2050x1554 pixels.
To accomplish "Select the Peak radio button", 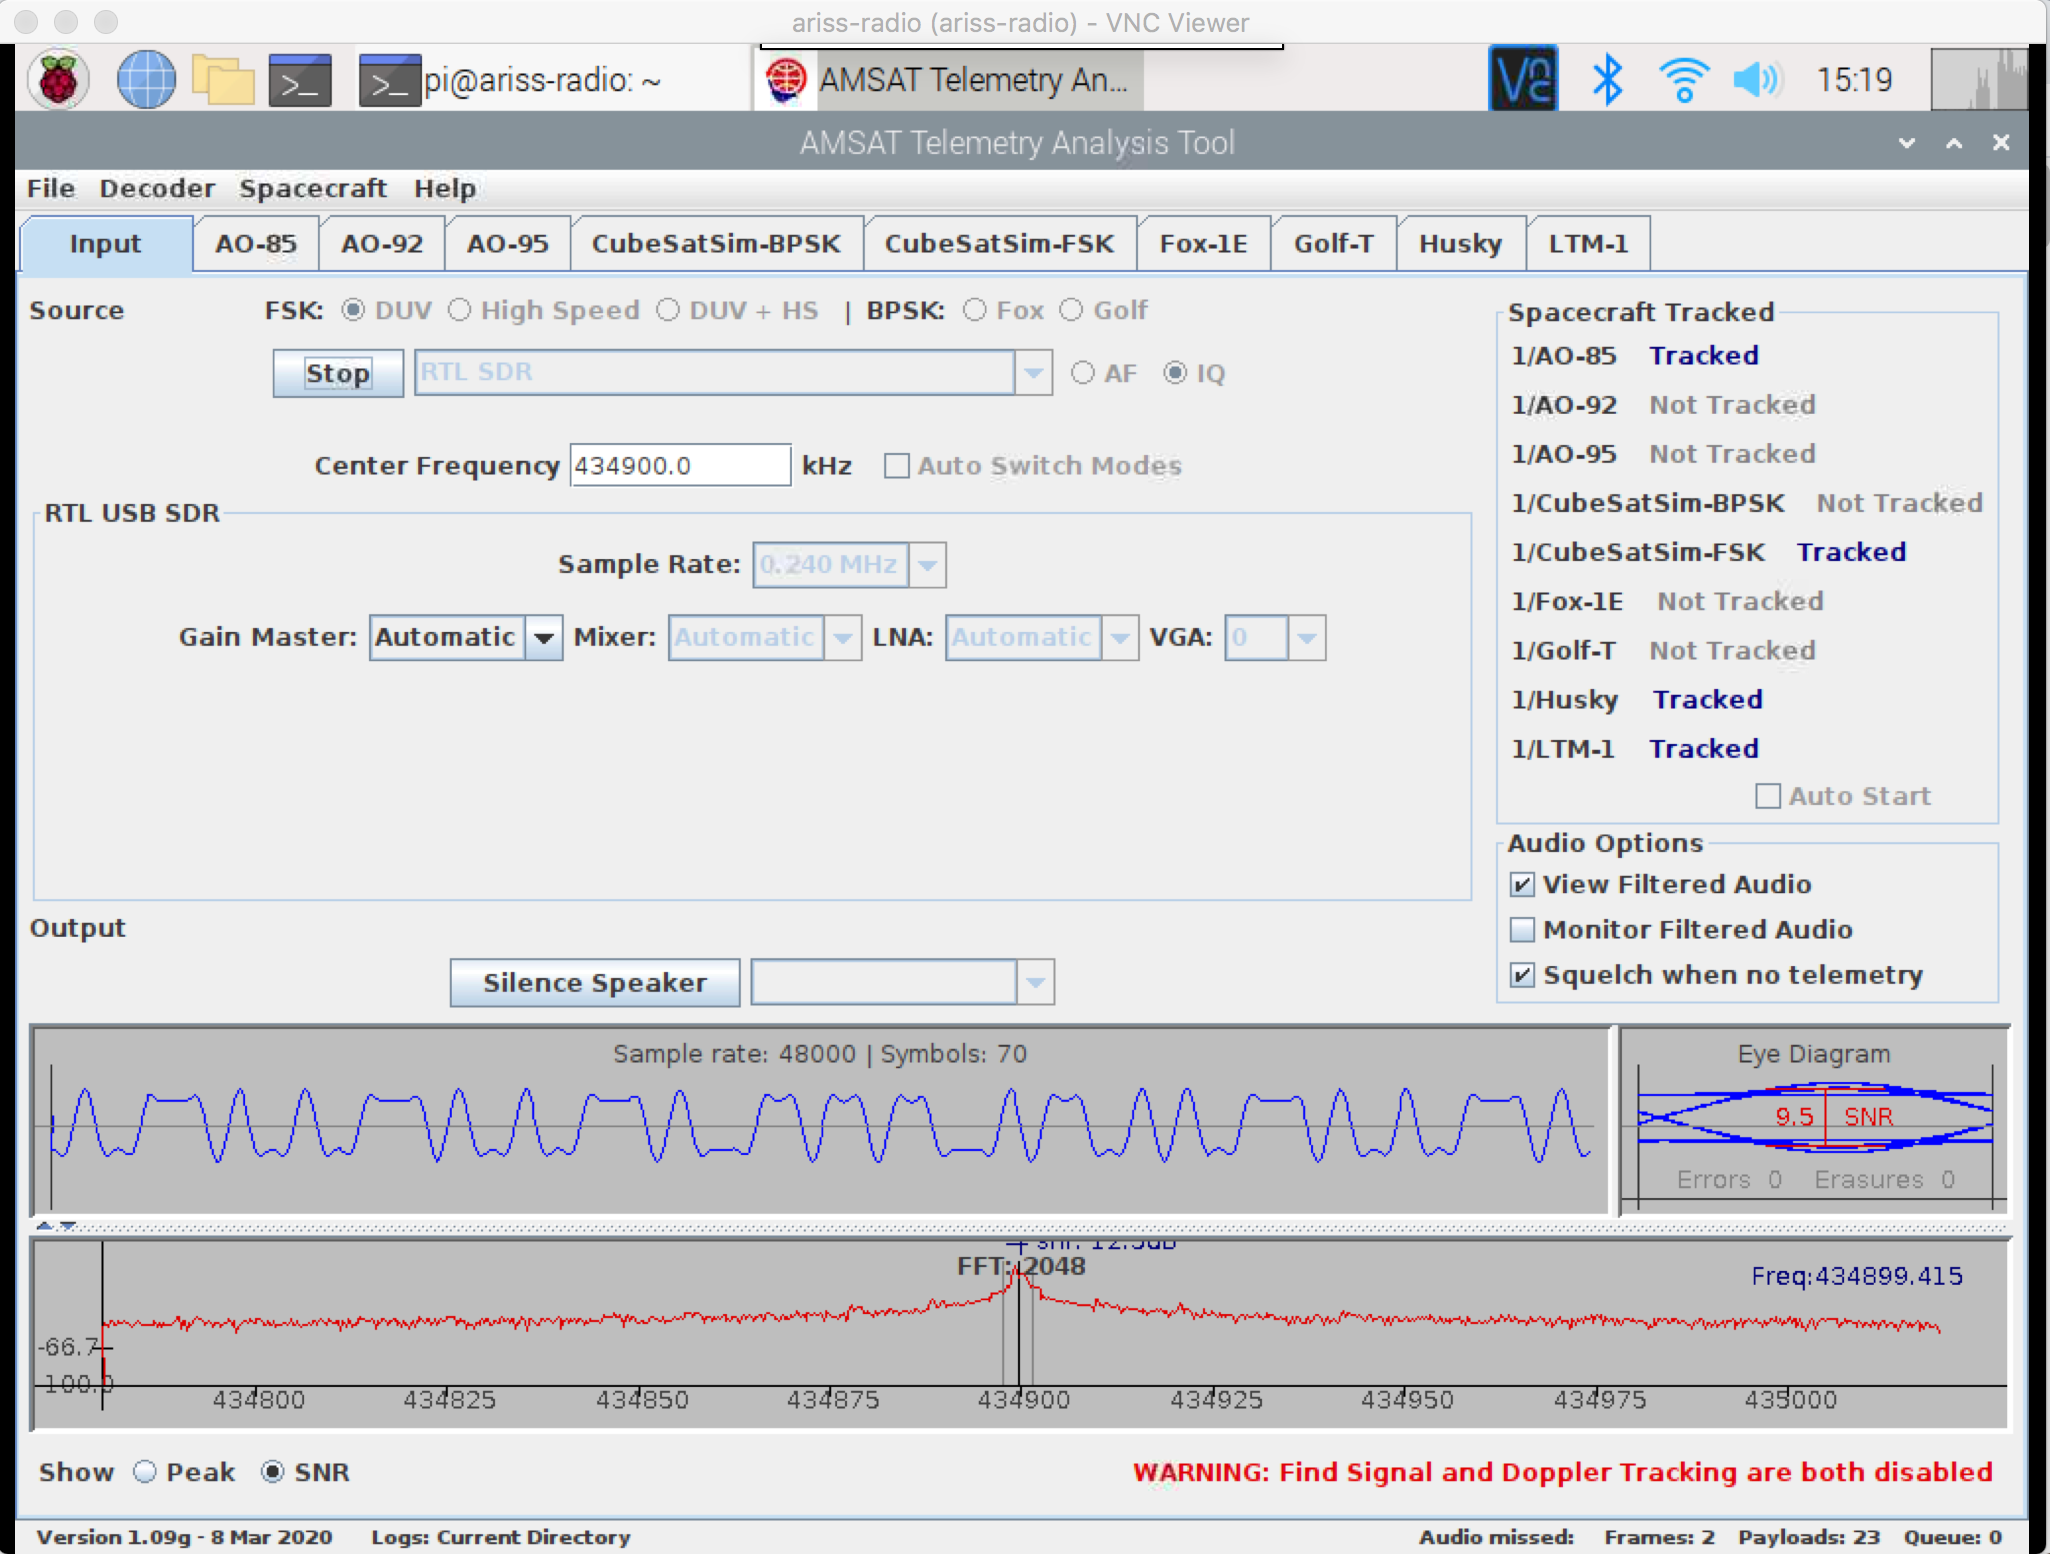I will (x=145, y=1472).
